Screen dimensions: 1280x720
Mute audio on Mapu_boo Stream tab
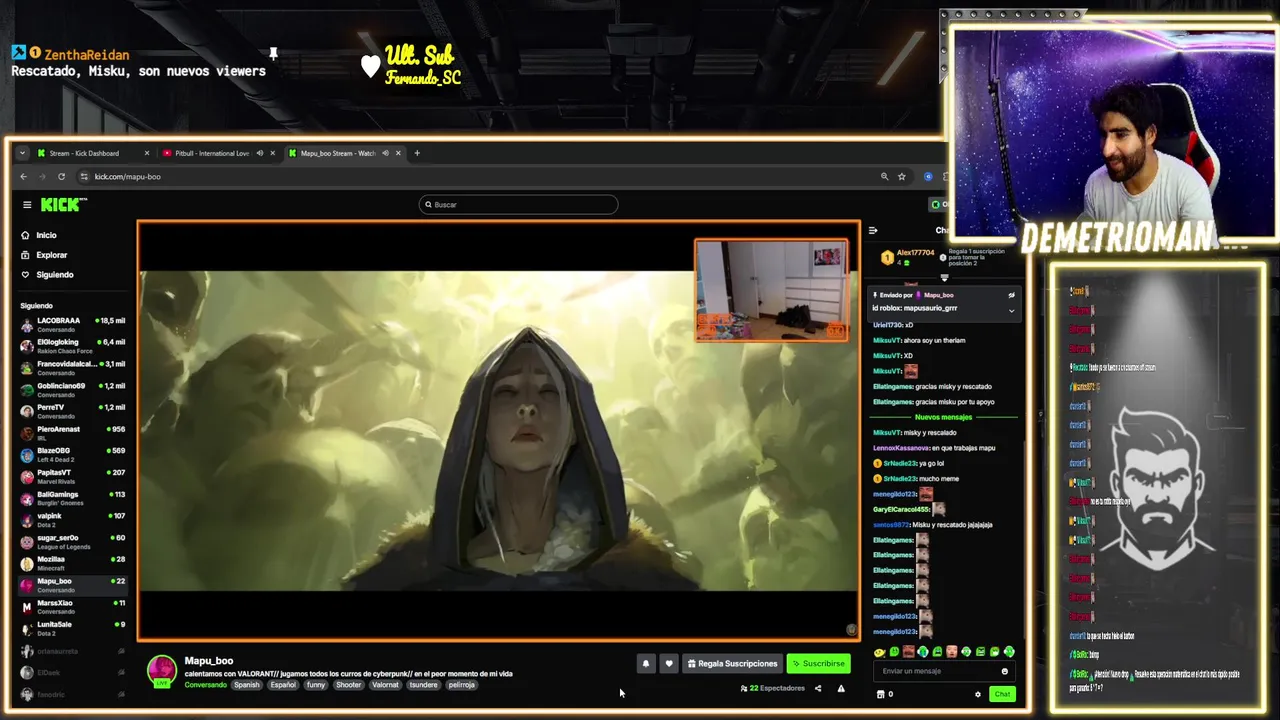(385, 153)
